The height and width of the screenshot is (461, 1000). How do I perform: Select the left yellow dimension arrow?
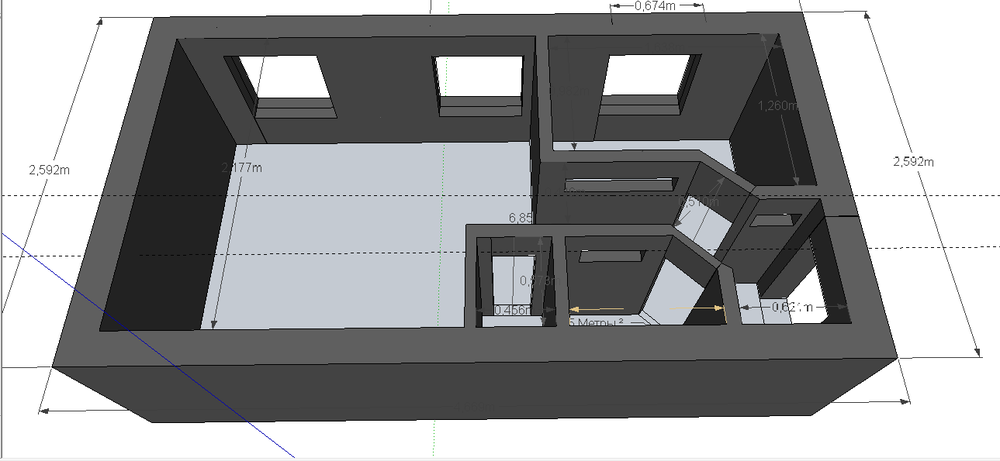597,308
